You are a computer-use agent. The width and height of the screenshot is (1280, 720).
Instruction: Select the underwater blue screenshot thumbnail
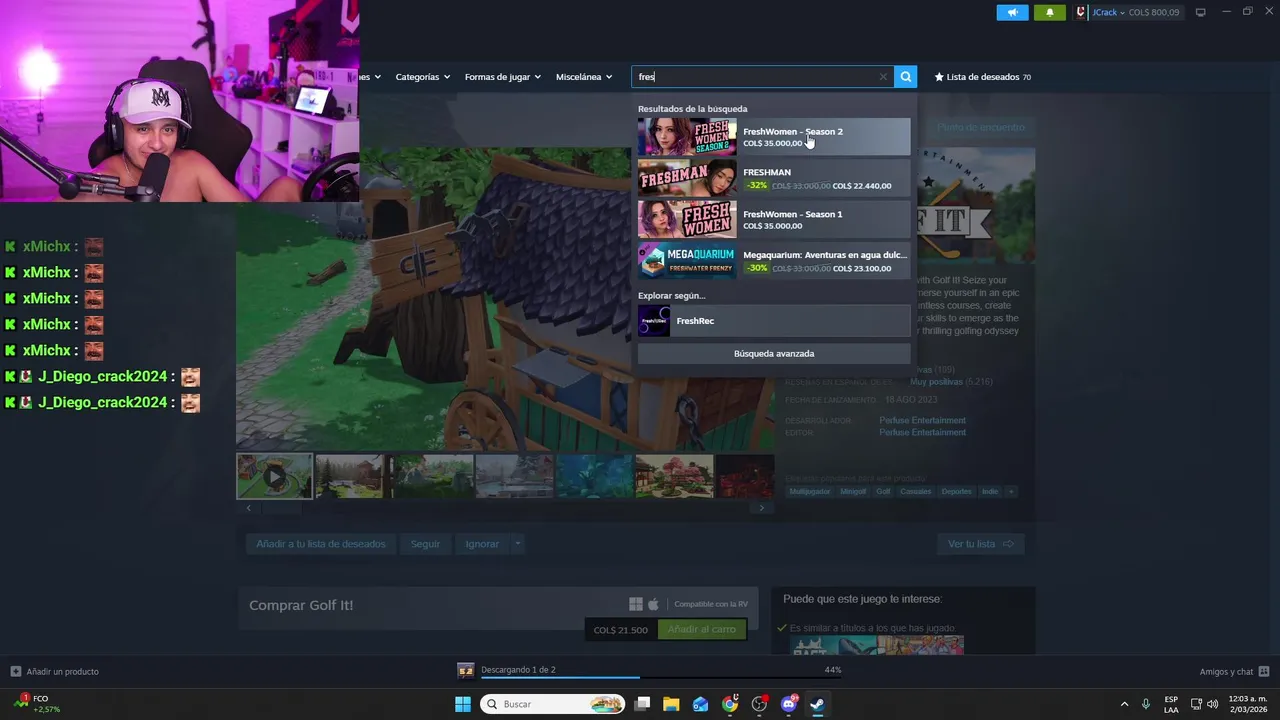[x=594, y=476]
